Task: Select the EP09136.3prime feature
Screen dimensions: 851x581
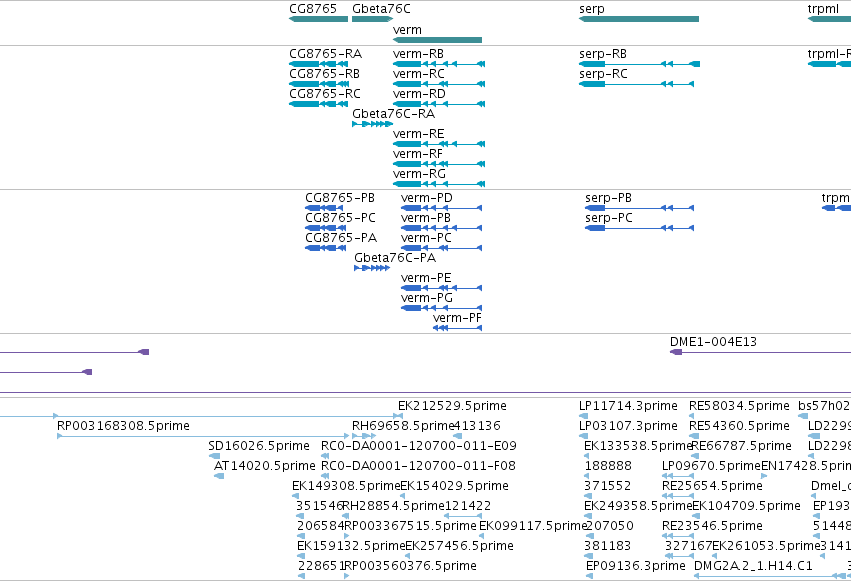Action: (590, 576)
